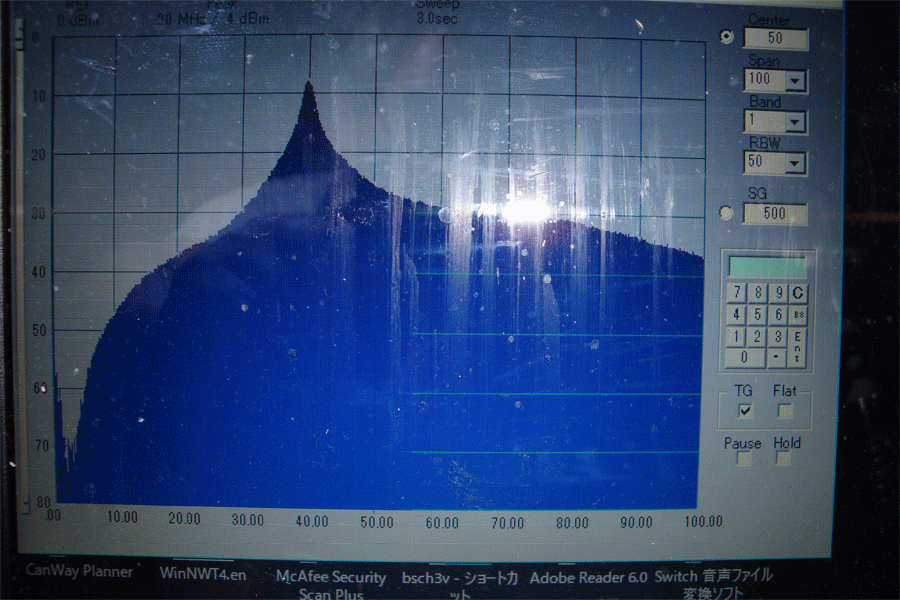The height and width of the screenshot is (600, 900).
Task: Open the WinNWT4.en desktop shortcut
Action: pyautogui.click(x=204, y=574)
